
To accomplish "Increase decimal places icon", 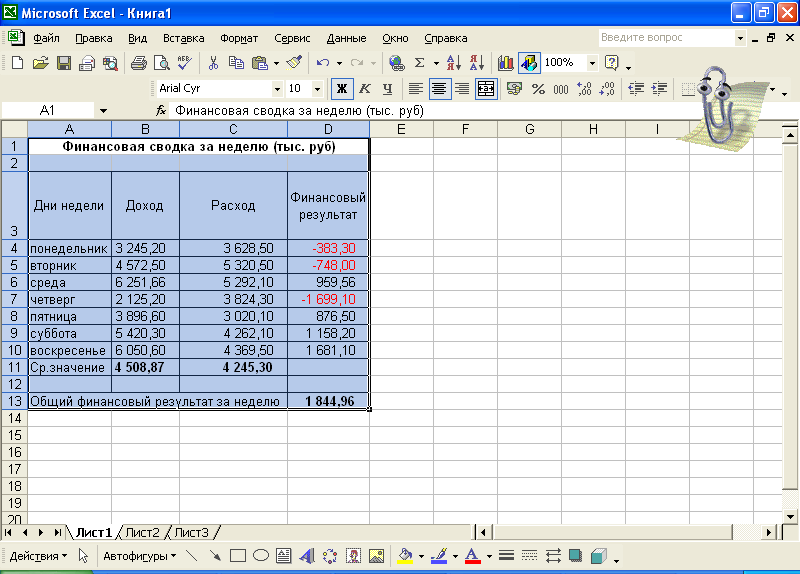I will pyautogui.click(x=584, y=89).
